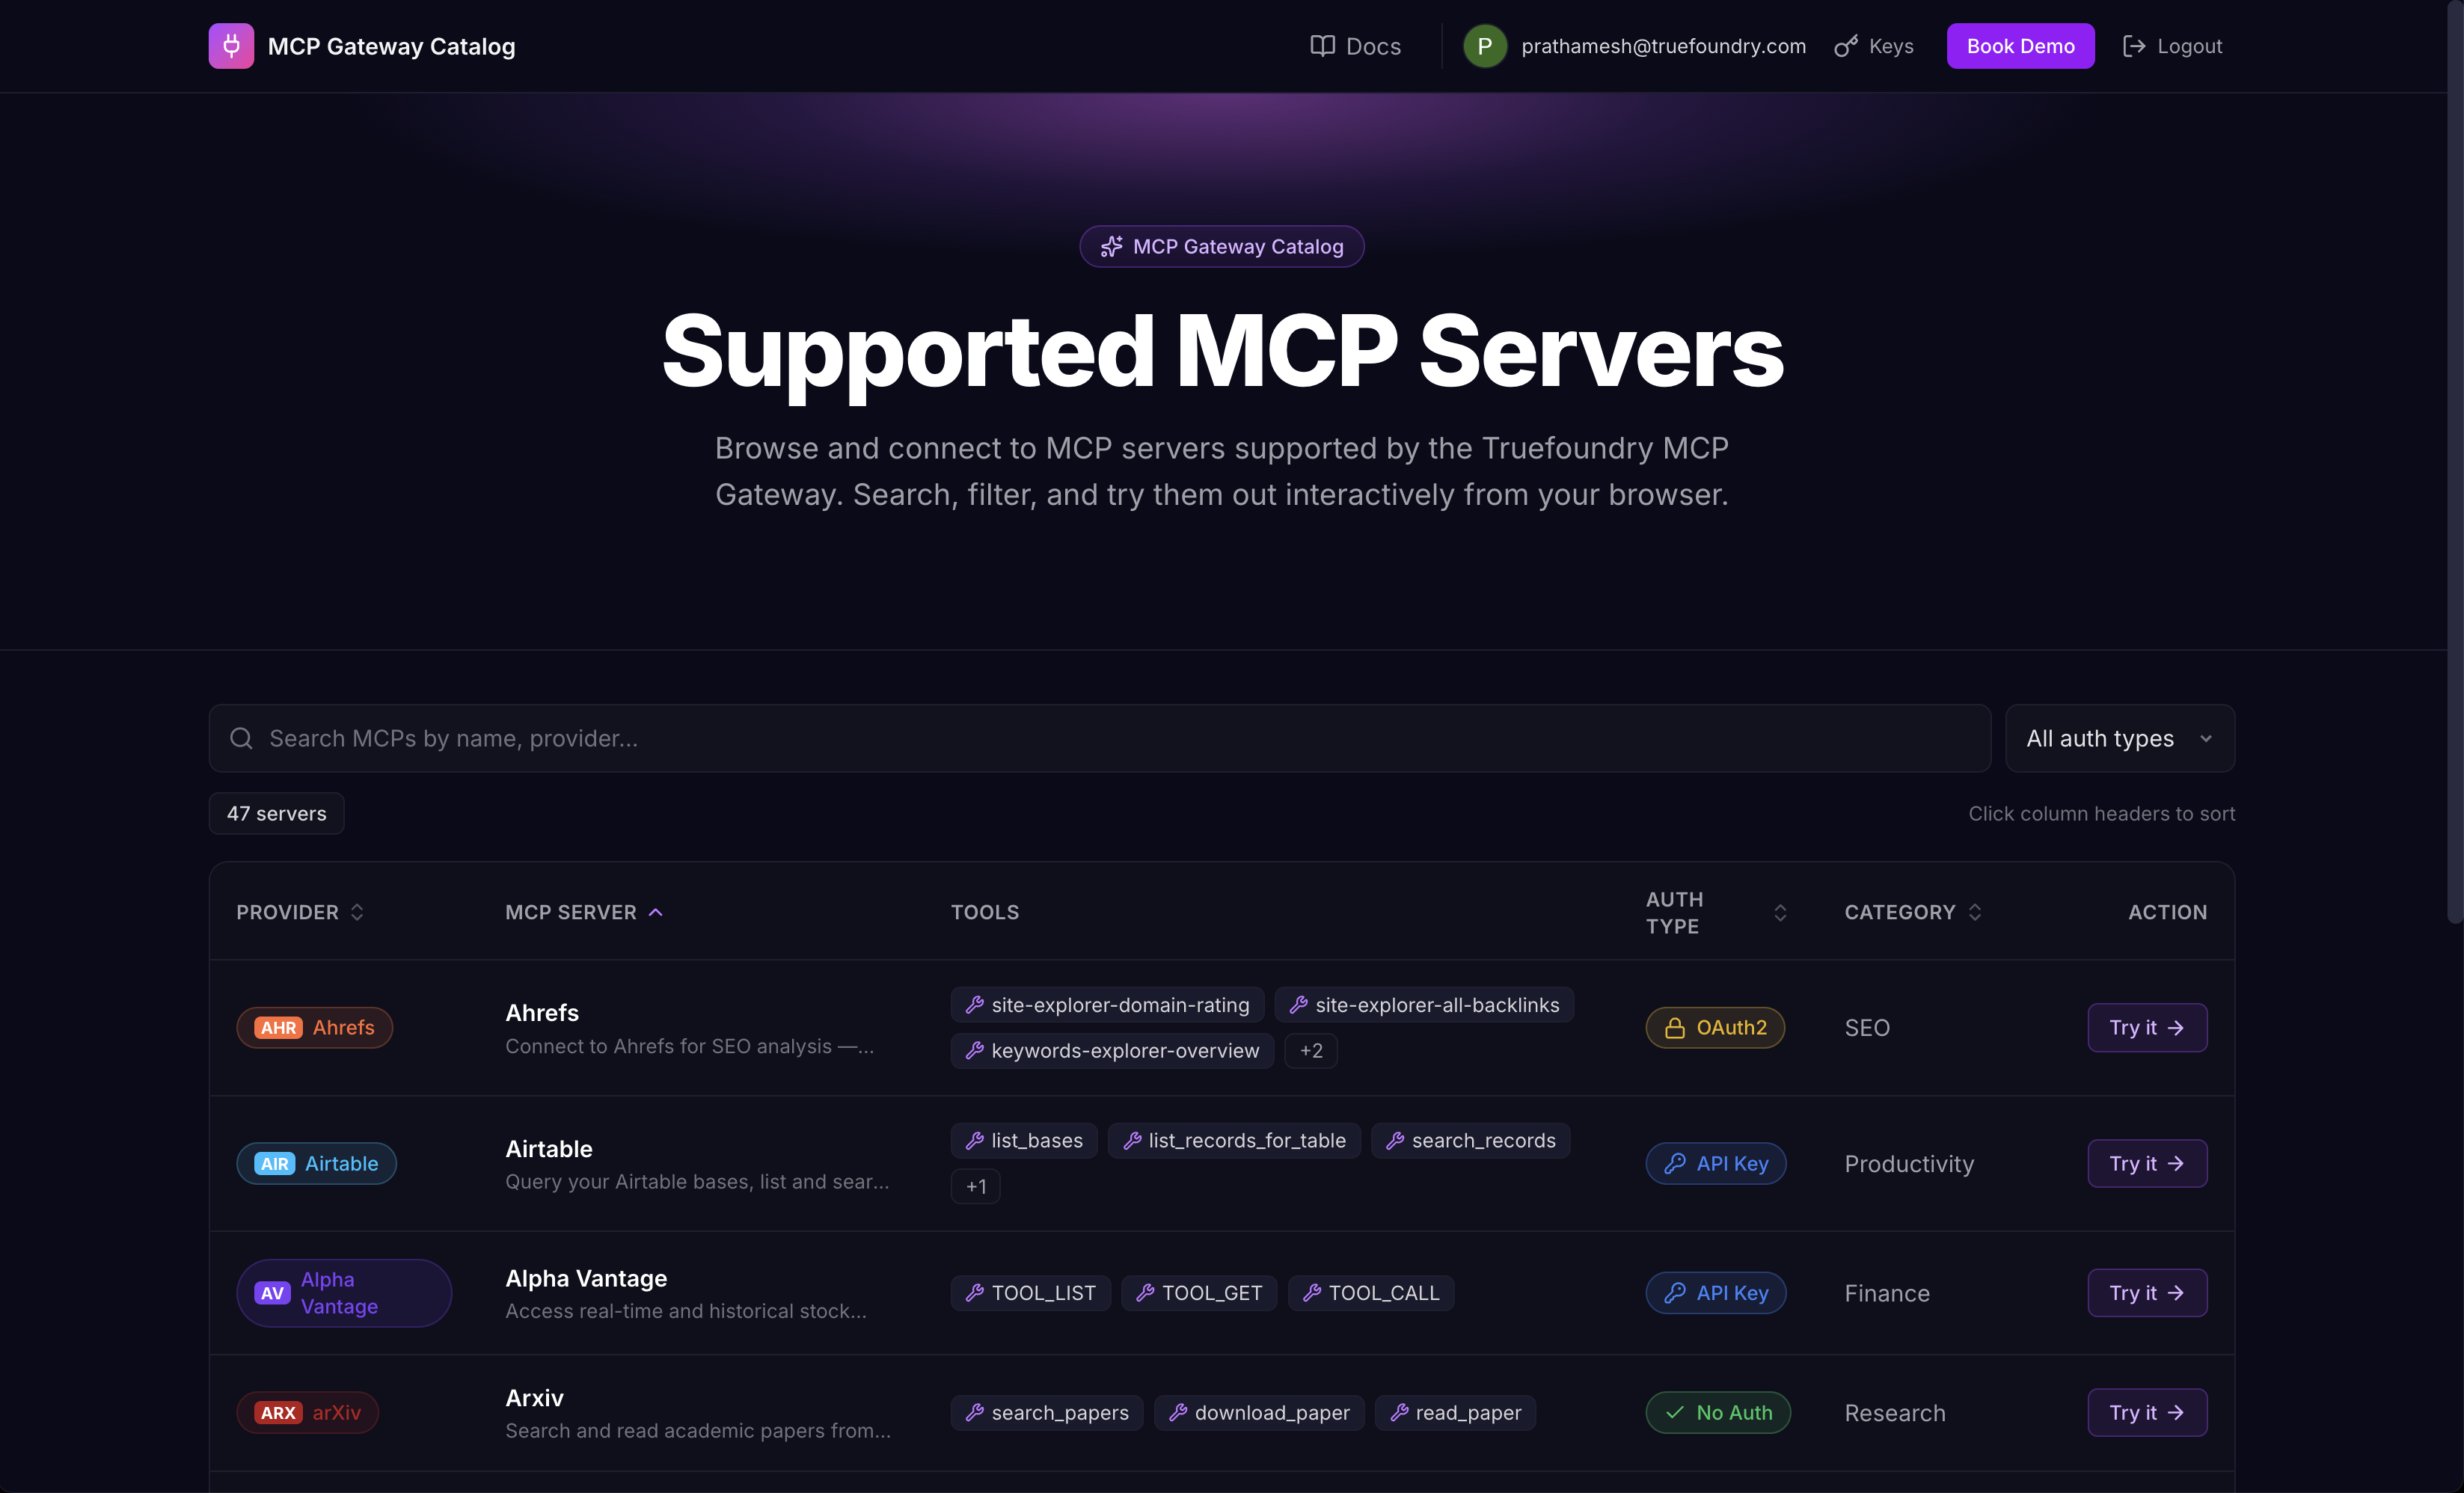This screenshot has height=1493, width=2464.
Task: Toggle MCP SERVER column sort arrow
Action: tap(656, 912)
